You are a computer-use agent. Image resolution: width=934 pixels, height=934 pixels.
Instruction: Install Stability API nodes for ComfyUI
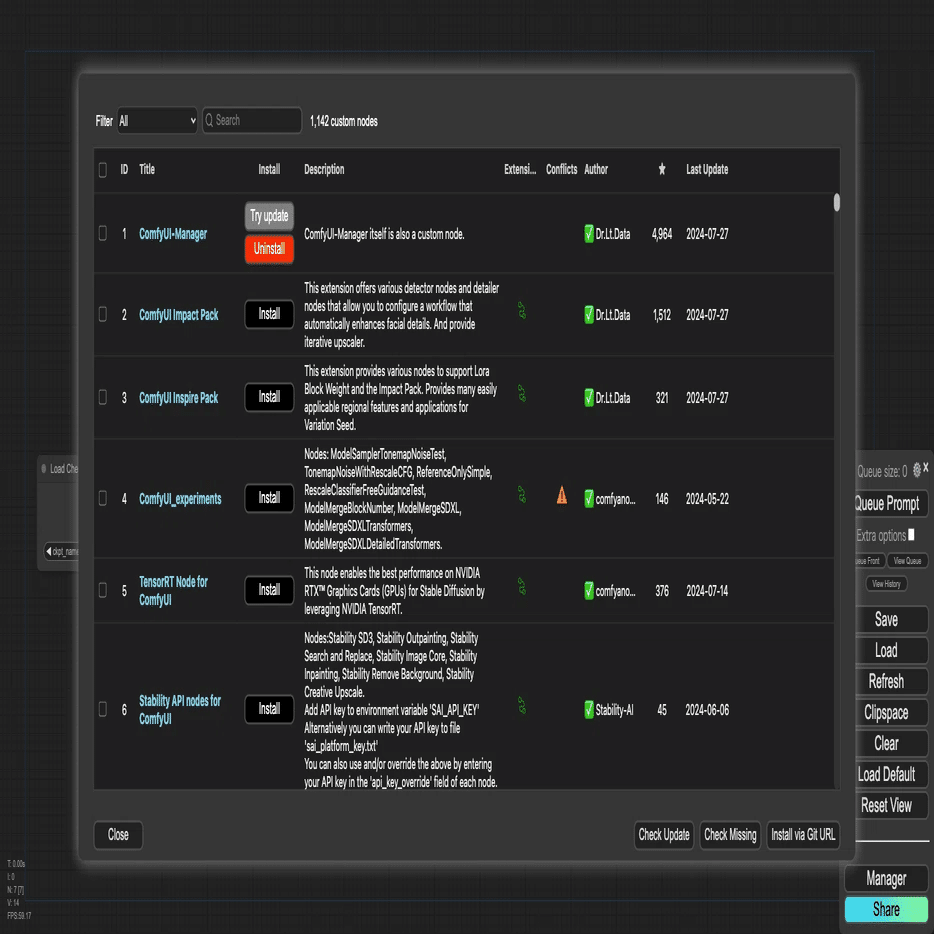[x=269, y=709]
